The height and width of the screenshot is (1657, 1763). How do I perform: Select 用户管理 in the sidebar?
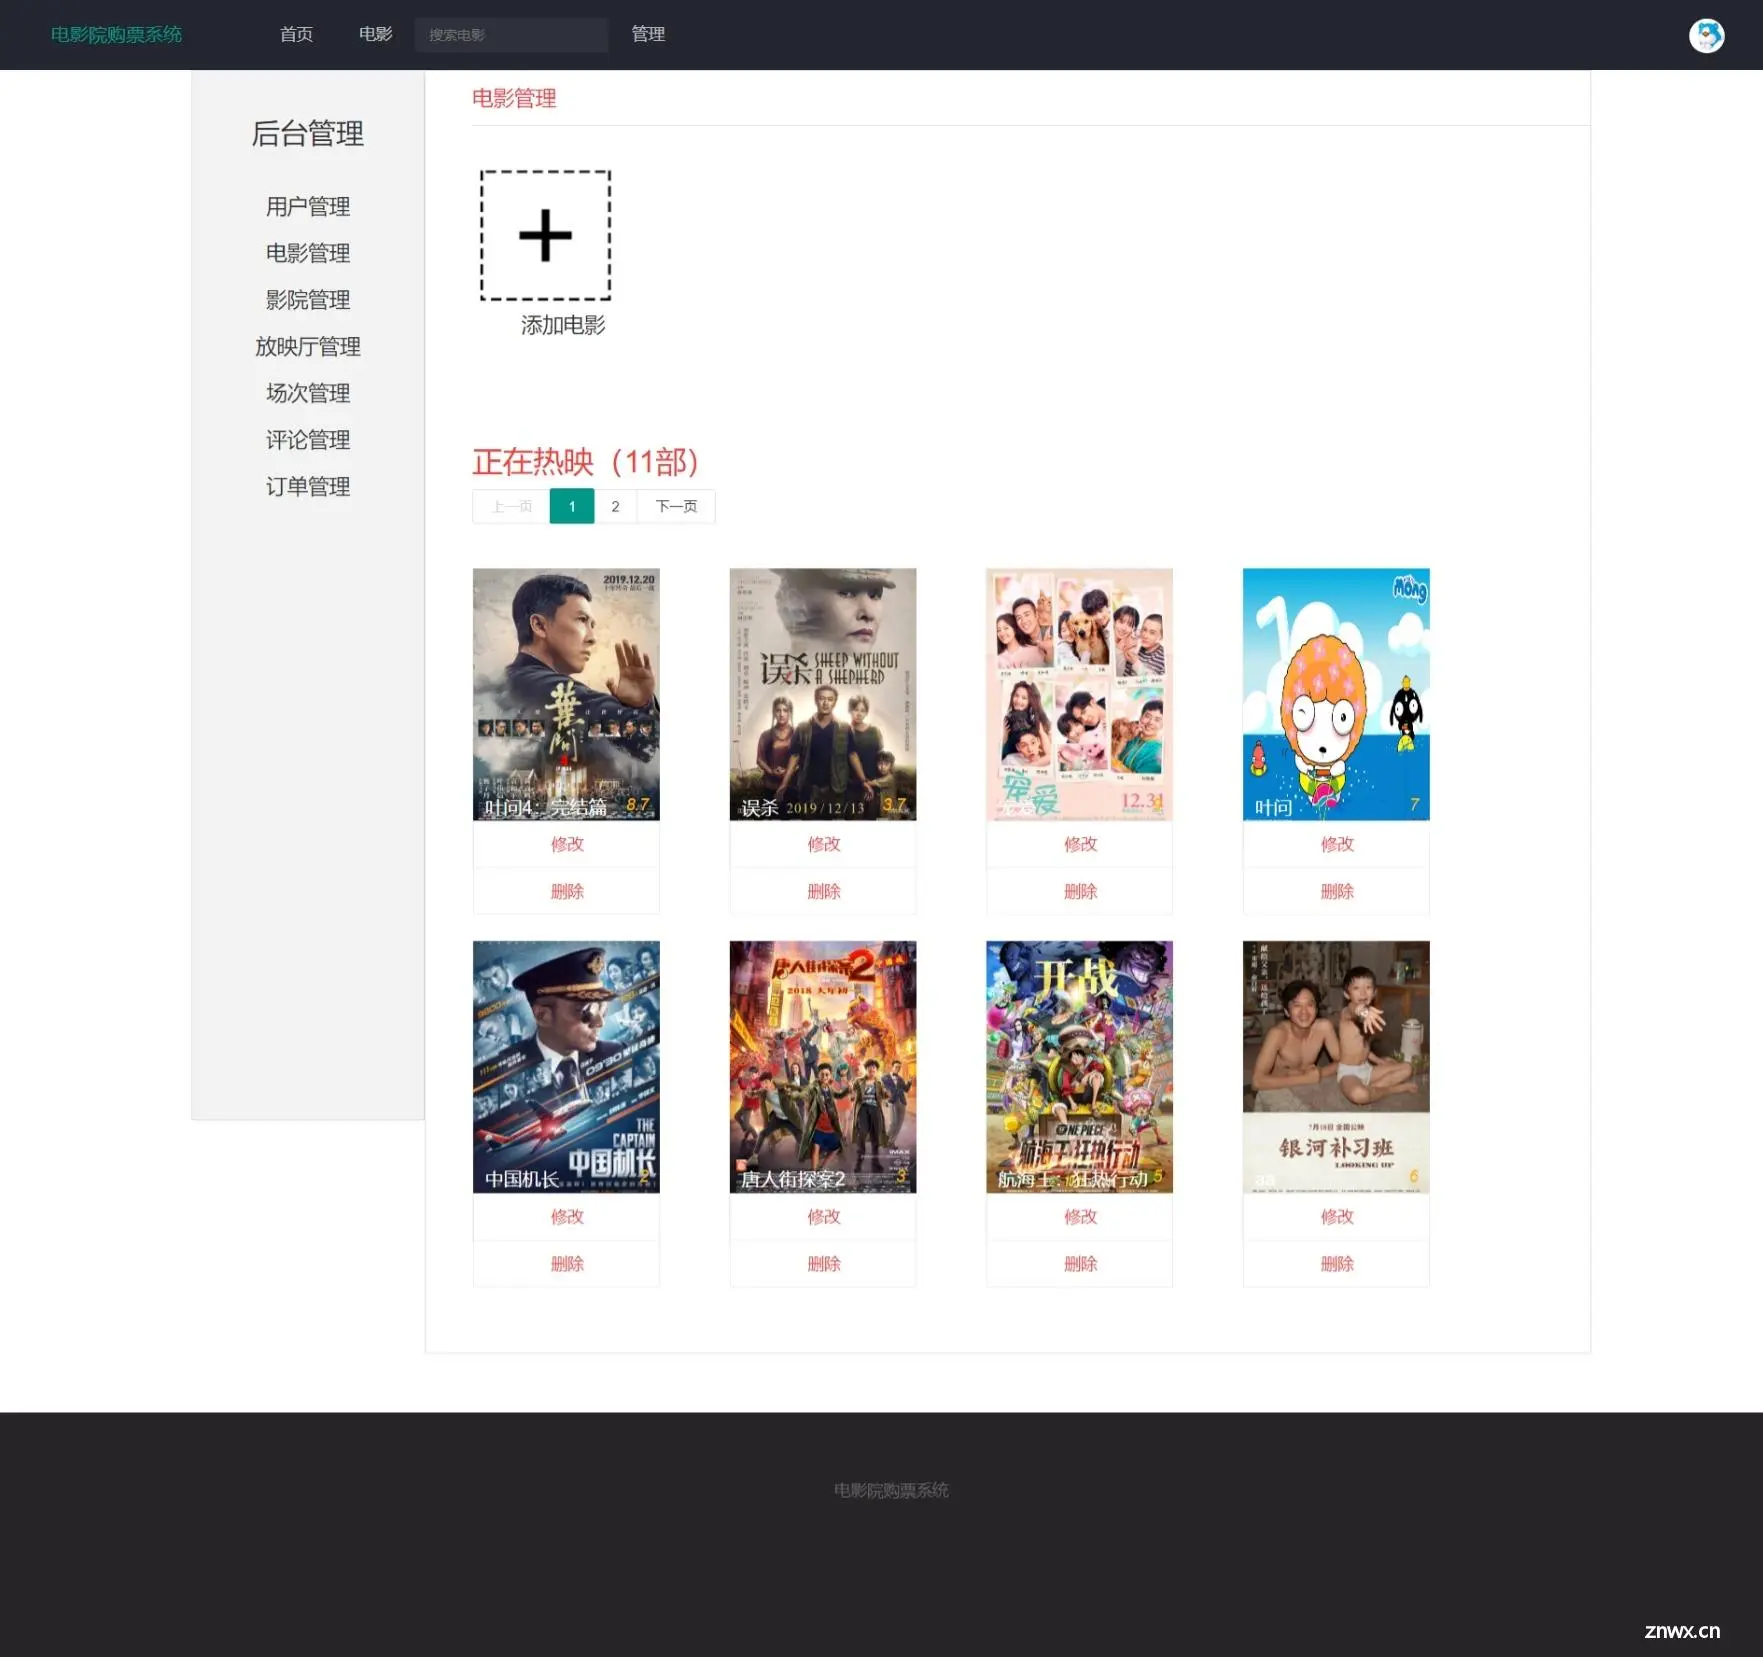(308, 207)
